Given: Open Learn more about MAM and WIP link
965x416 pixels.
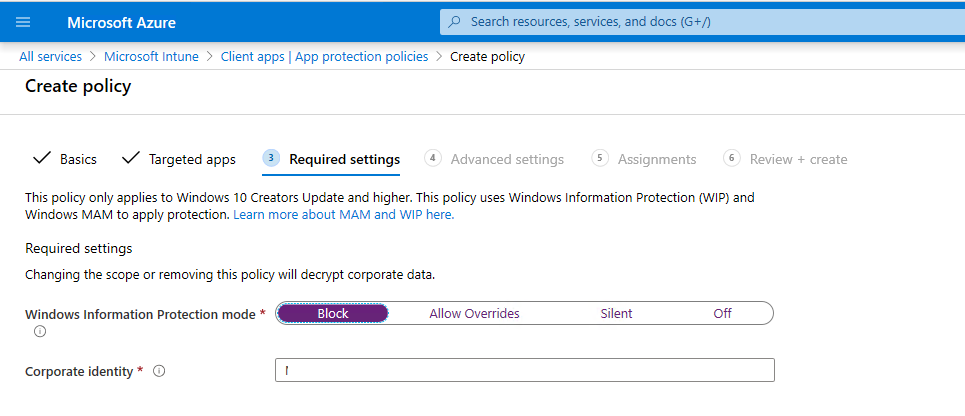Looking at the screenshot, I should (343, 214).
